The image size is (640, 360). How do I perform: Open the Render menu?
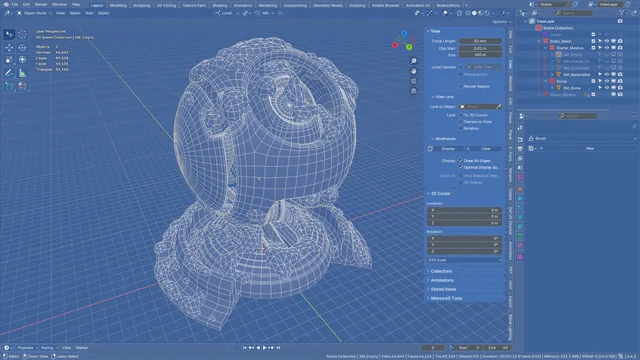click(x=41, y=4)
